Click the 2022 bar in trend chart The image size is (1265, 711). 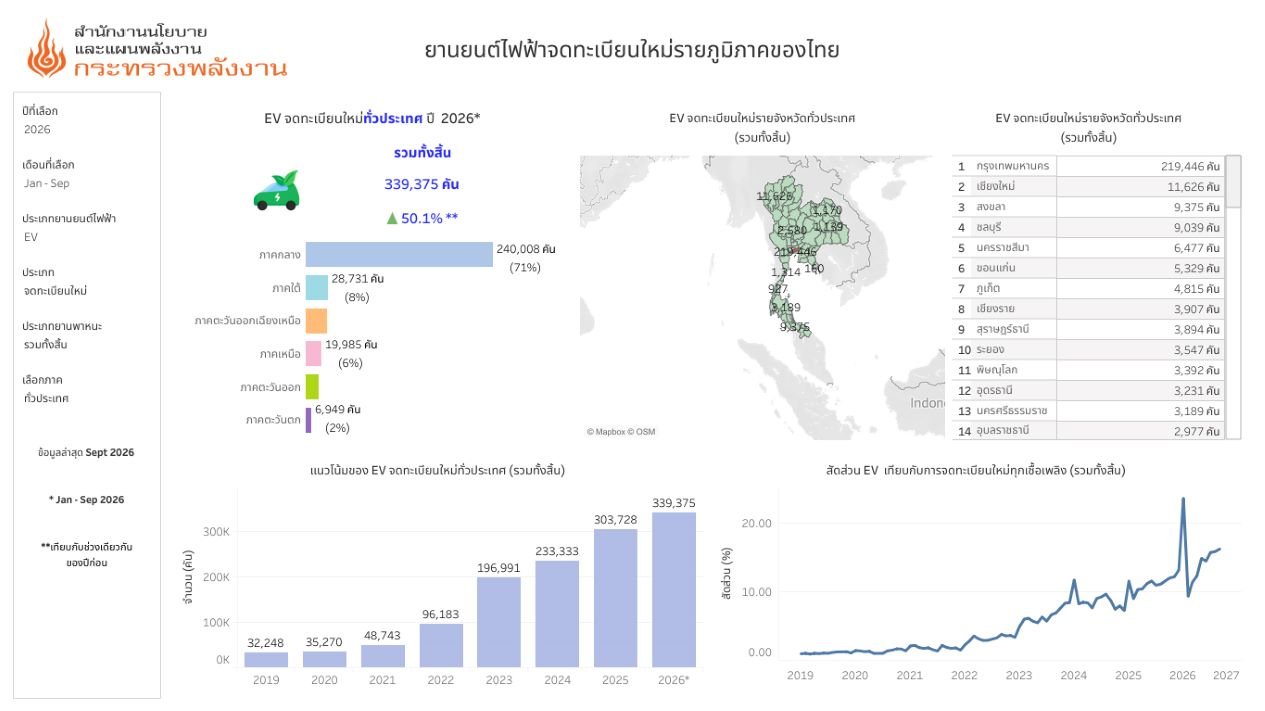441,645
